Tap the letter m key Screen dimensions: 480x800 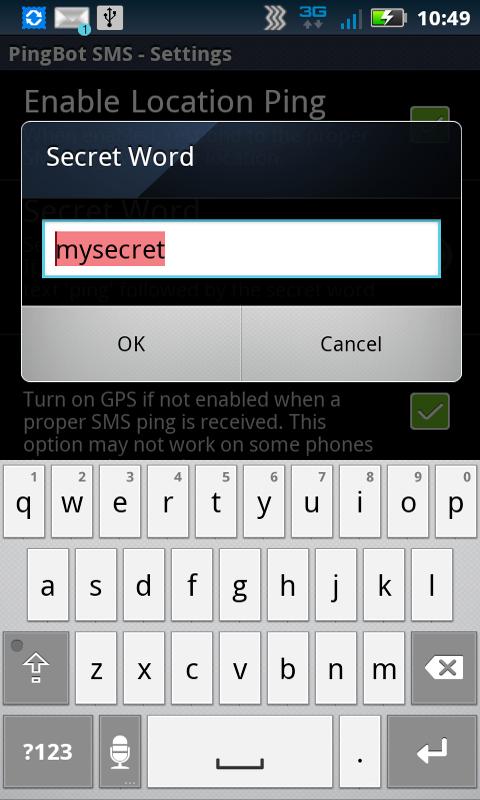[x=384, y=668]
